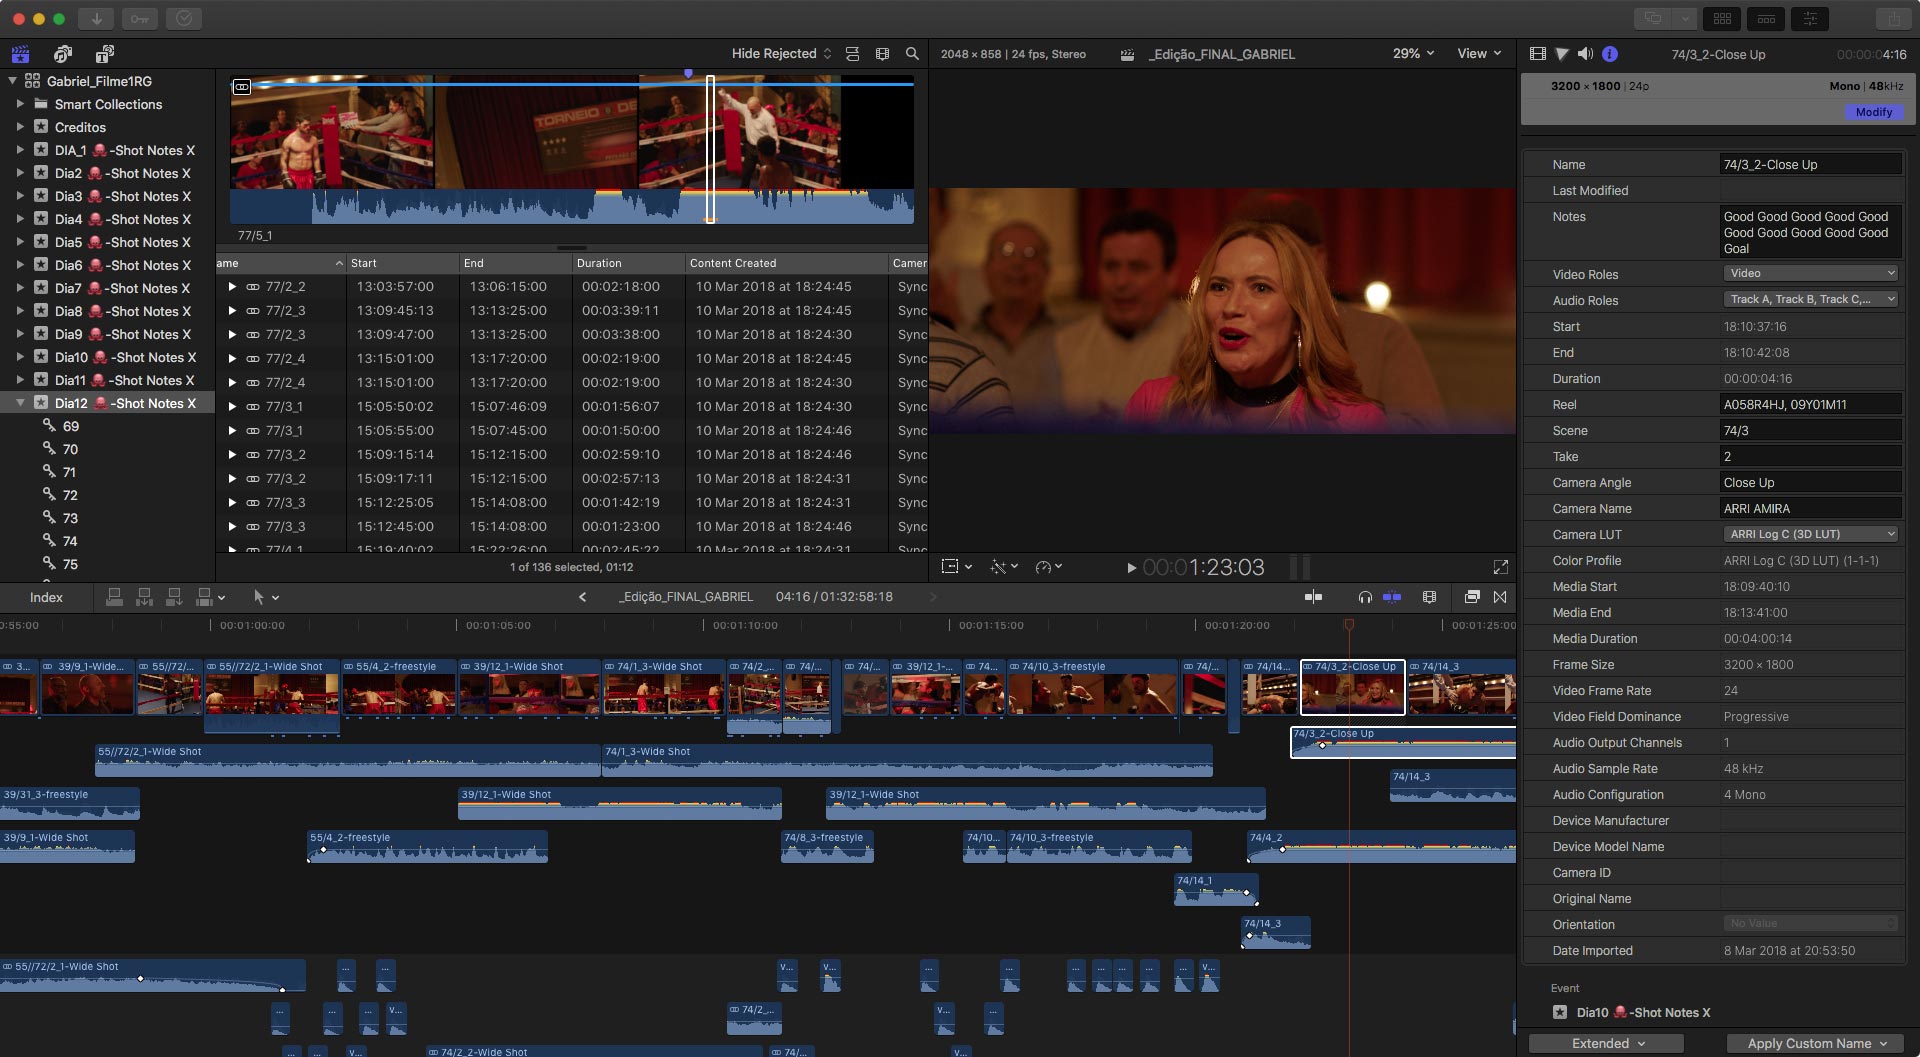
Task: Expand the Smart Collections folder
Action: (x=20, y=104)
